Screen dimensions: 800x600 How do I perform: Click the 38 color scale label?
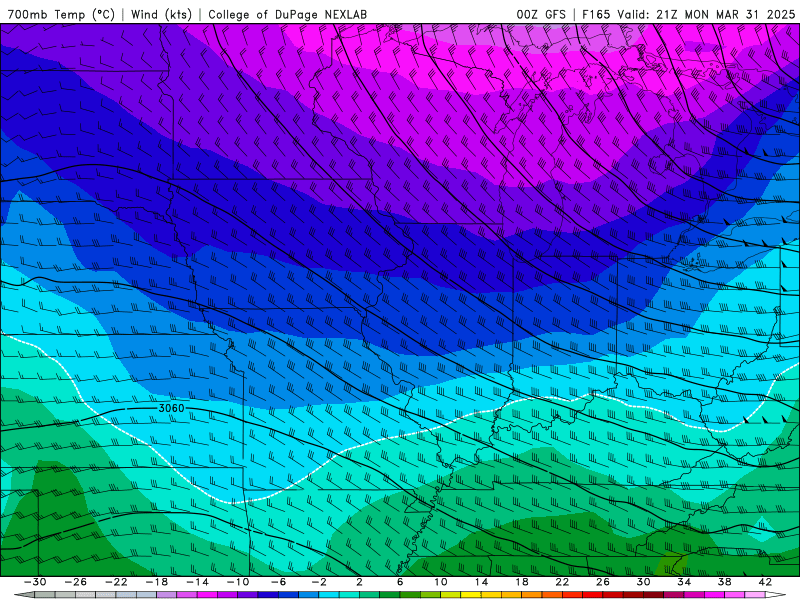tap(724, 582)
